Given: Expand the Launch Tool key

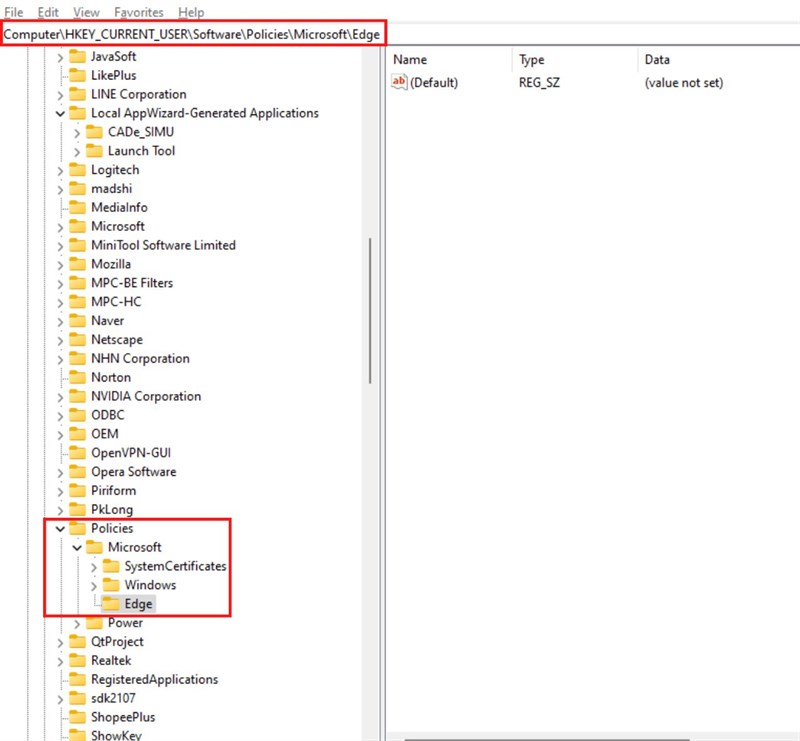Looking at the screenshot, I should (77, 152).
